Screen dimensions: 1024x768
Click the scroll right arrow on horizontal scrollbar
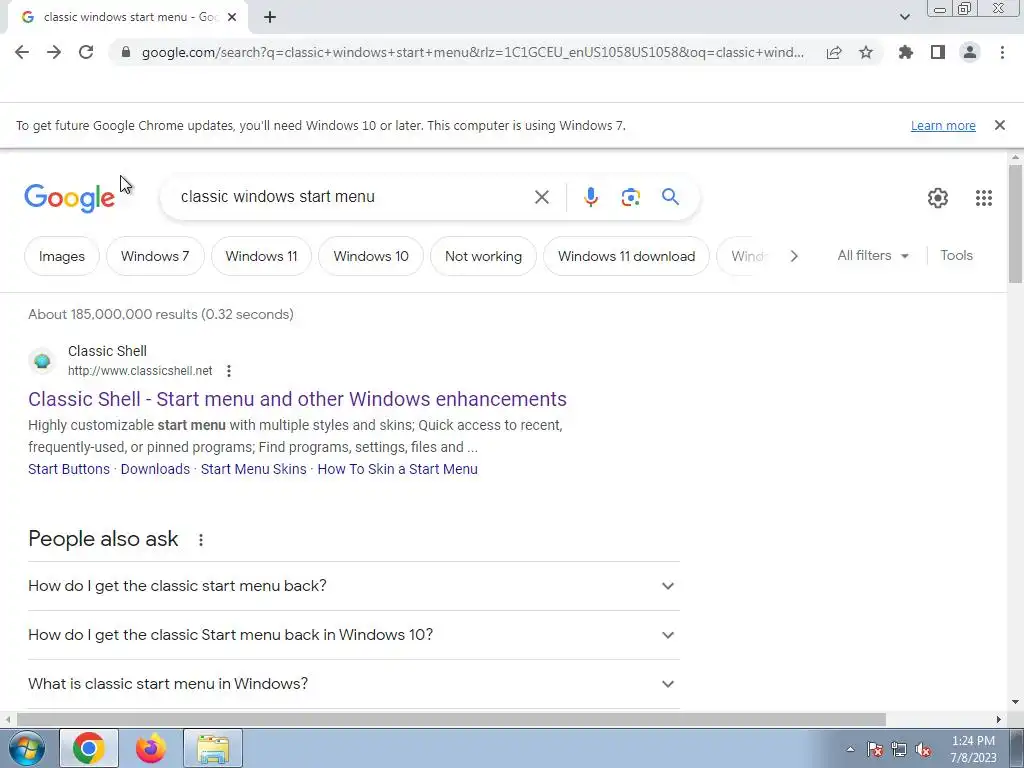point(999,719)
